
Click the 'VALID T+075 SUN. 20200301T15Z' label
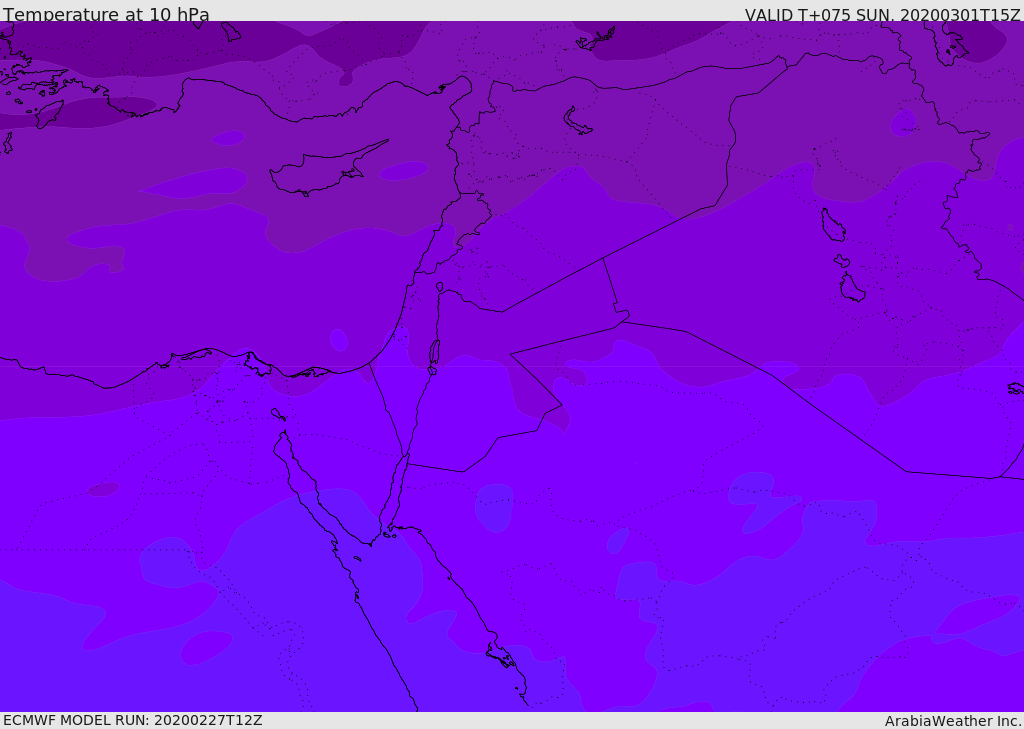(x=882, y=15)
